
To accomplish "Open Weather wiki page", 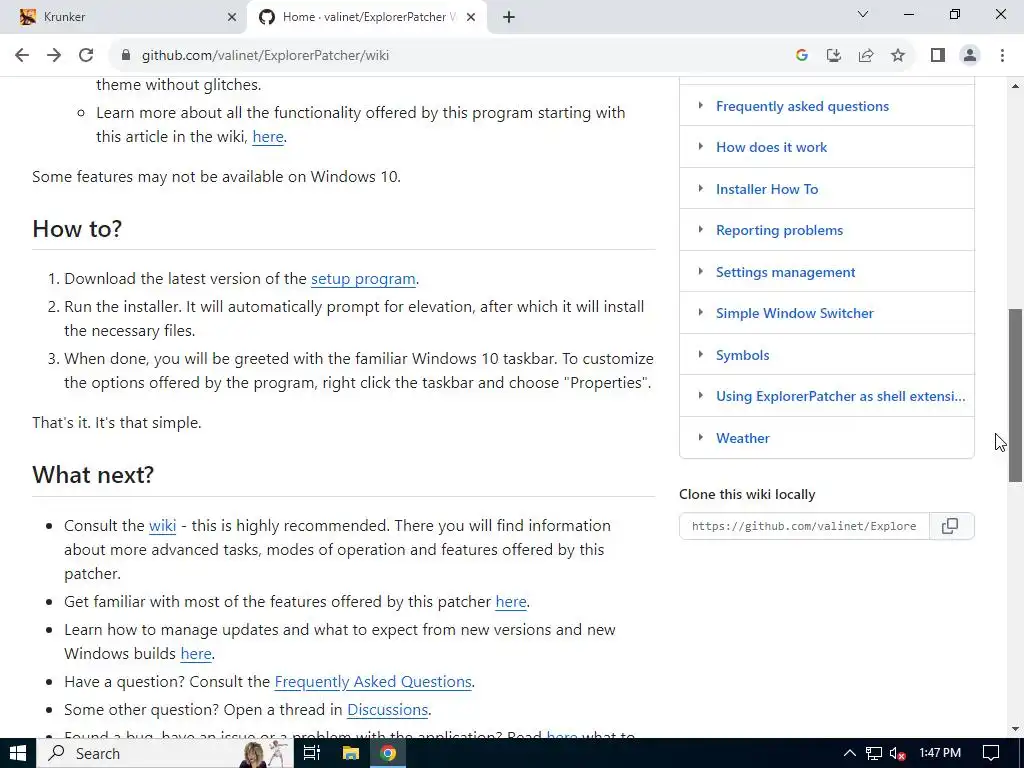I will 743,438.
